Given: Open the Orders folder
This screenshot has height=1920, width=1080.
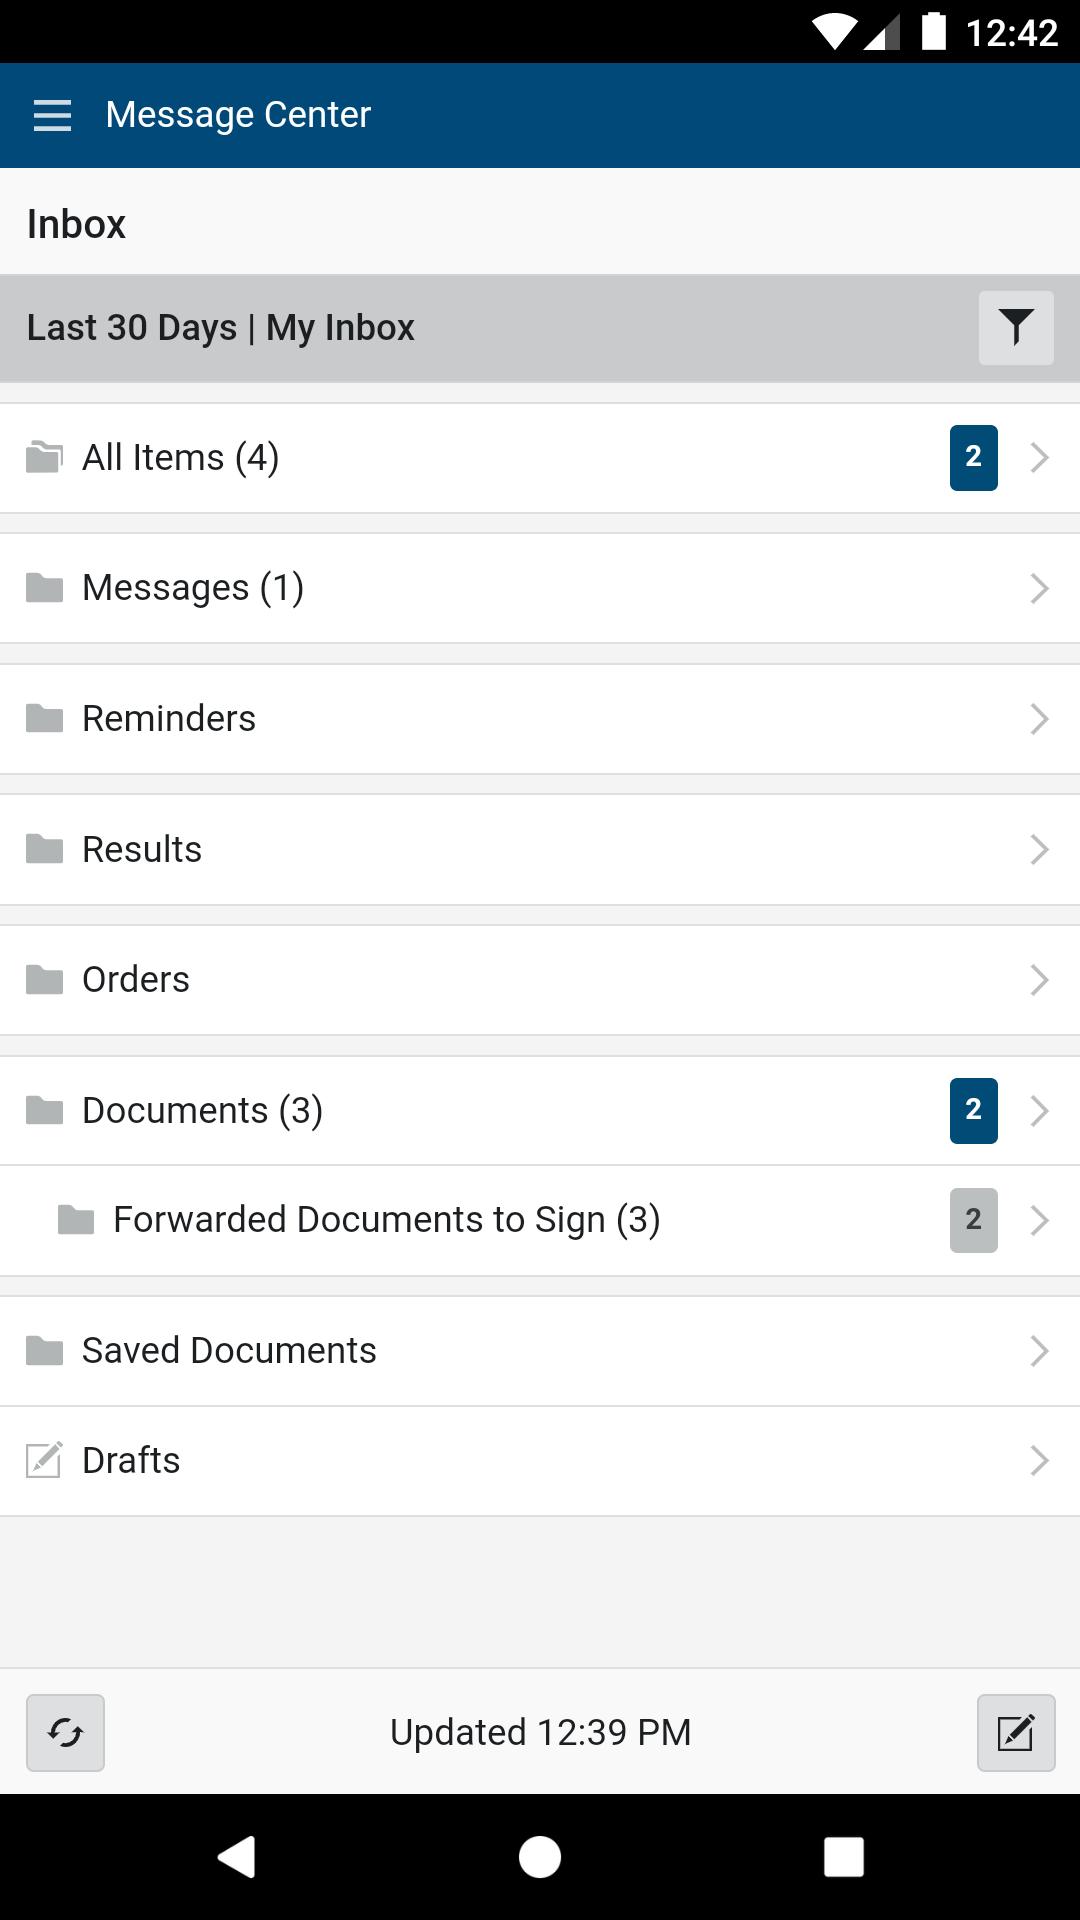Looking at the screenshot, I should click(x=136, y=980).
